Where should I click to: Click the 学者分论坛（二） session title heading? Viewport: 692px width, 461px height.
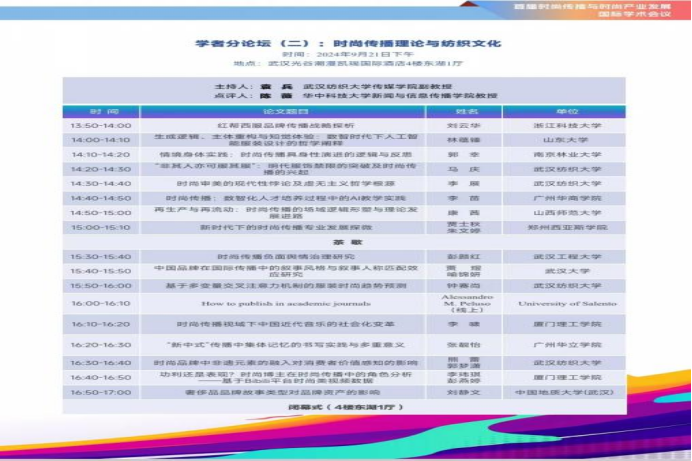(346, 44)
